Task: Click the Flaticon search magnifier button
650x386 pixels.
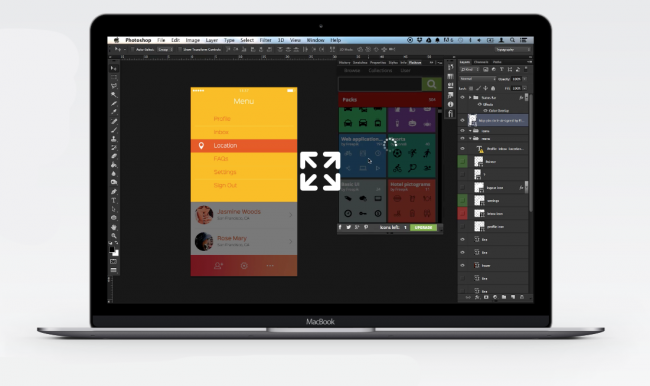Action: [432, 84]
